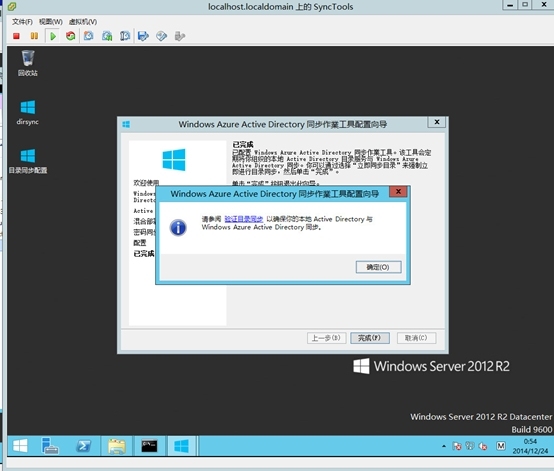Click the wizard title bar Windows icon

[x=126, y=124]
